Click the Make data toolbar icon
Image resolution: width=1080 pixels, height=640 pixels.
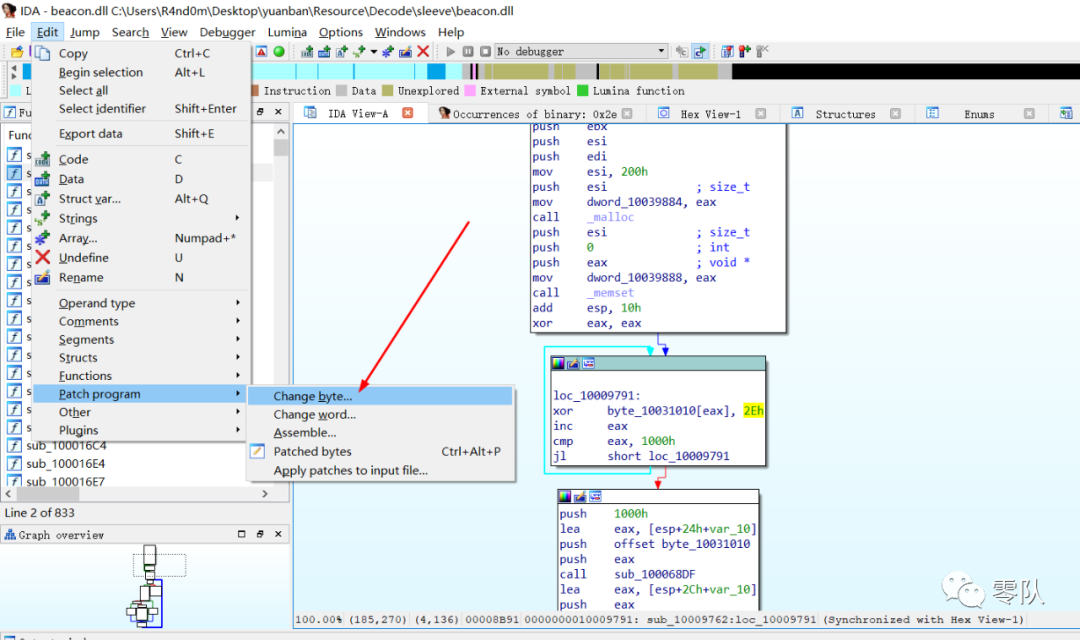[324, 52]
